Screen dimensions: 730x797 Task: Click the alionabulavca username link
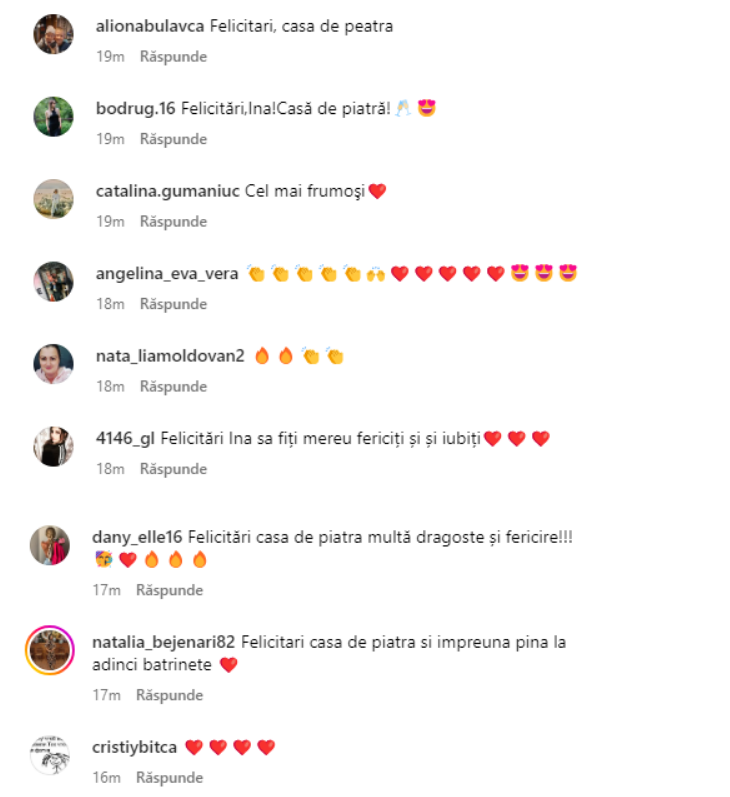click(150, 26)
